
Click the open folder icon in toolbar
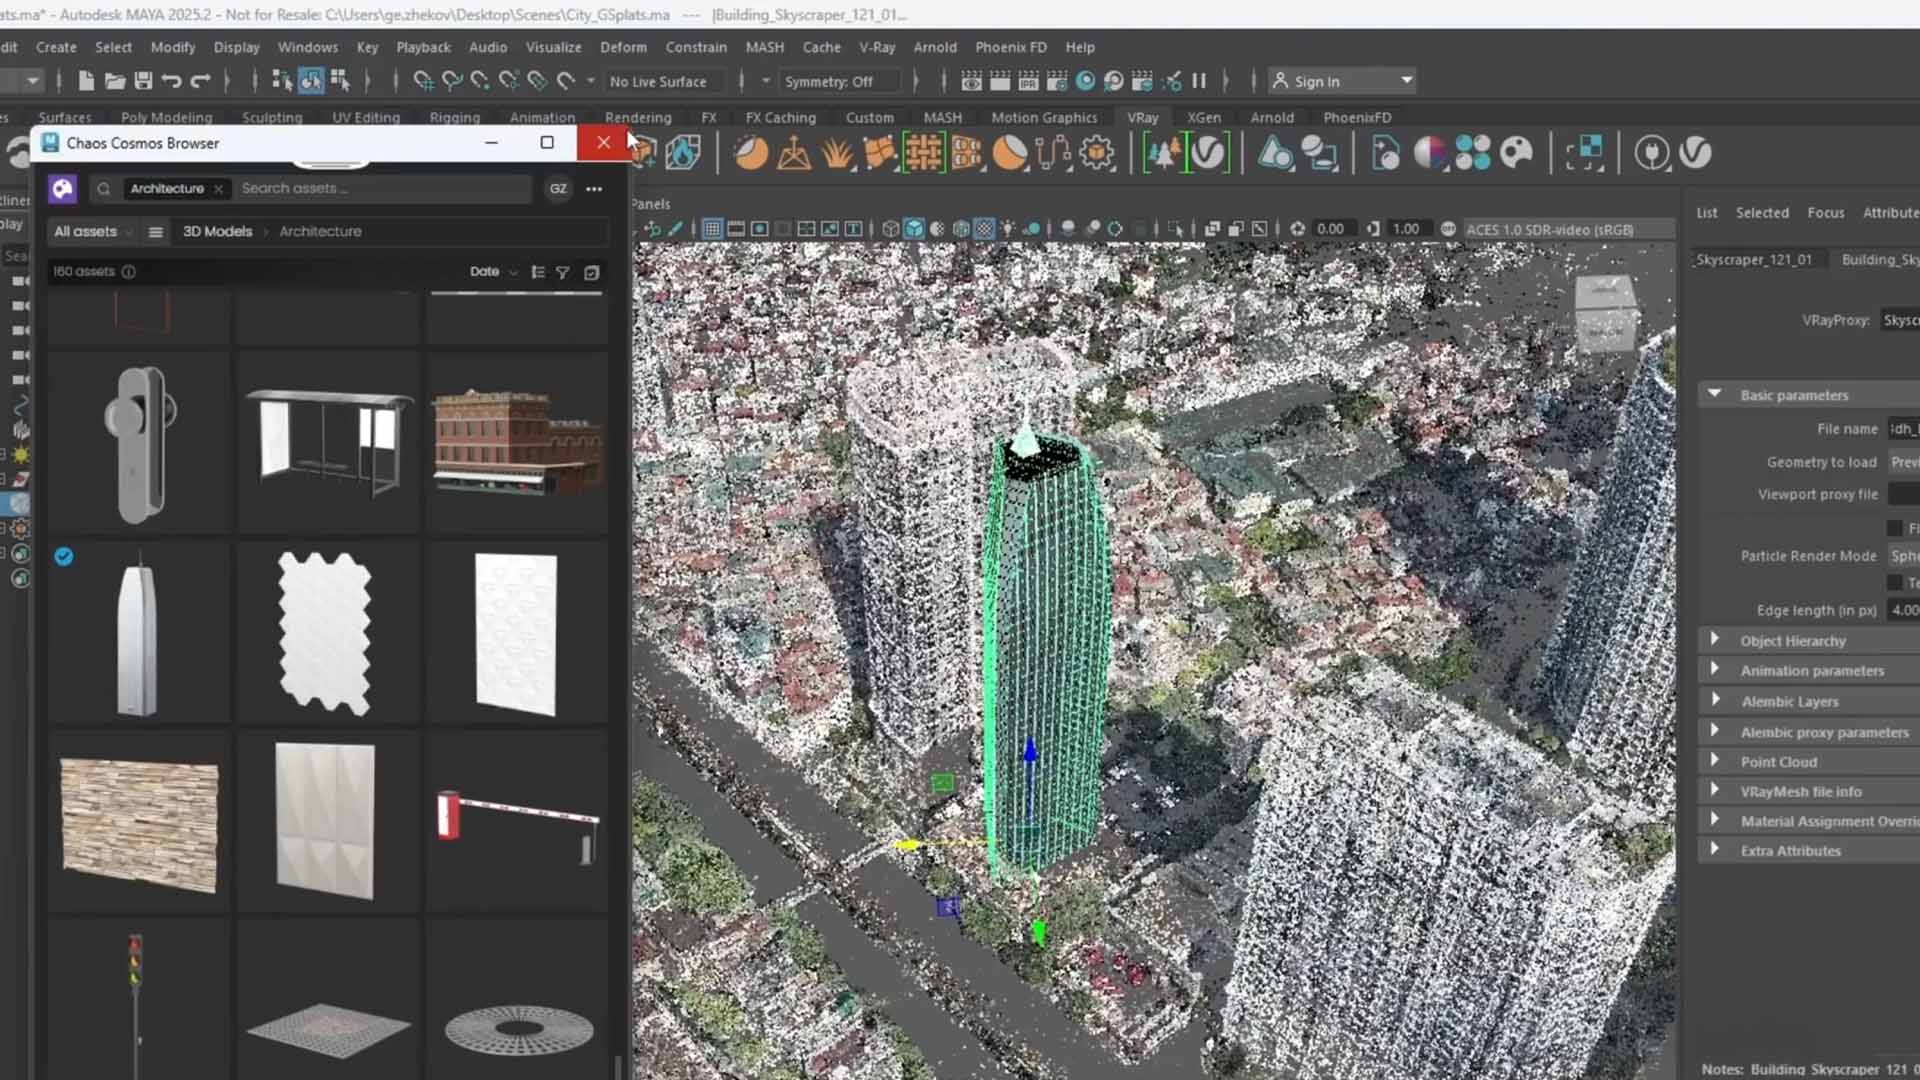115,81
